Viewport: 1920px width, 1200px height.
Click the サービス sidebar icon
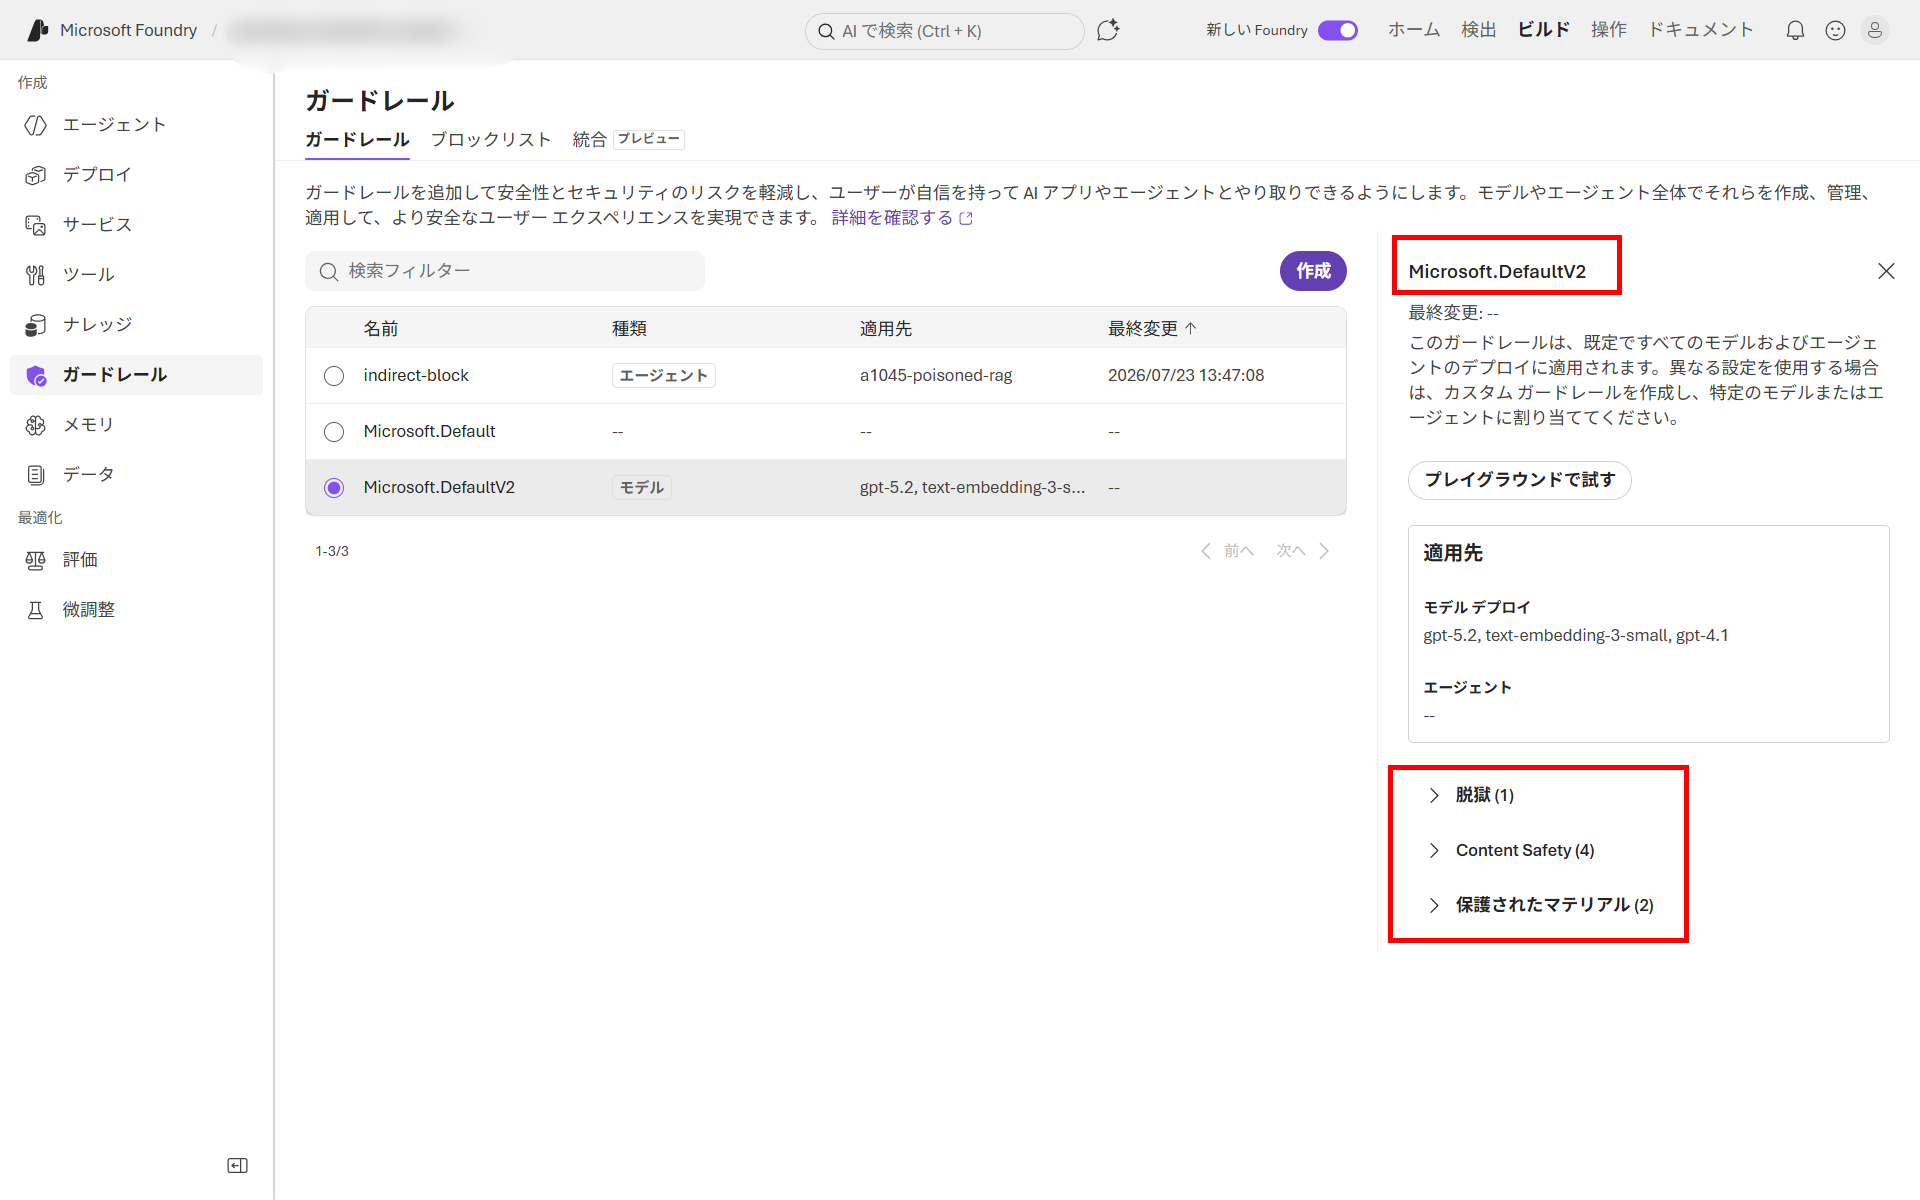[36, 225]
